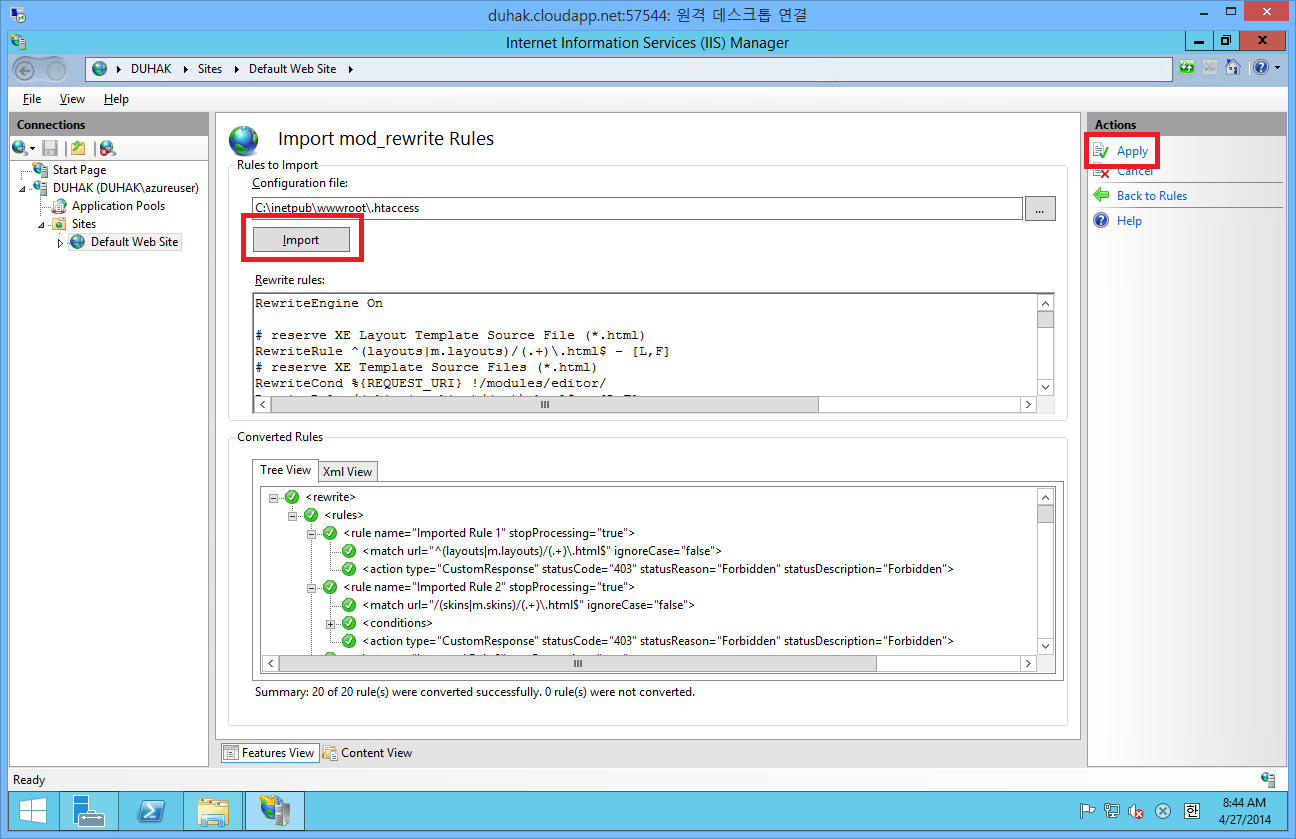The image size is (1296, 839).
Task: Open the View menu
Action: point(72,99)
